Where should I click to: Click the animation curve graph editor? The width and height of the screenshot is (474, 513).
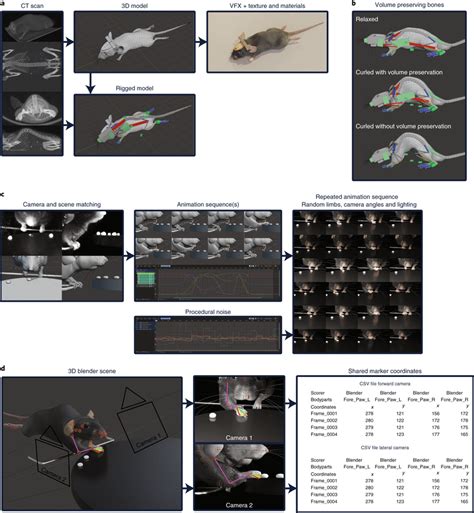[208, 282]
